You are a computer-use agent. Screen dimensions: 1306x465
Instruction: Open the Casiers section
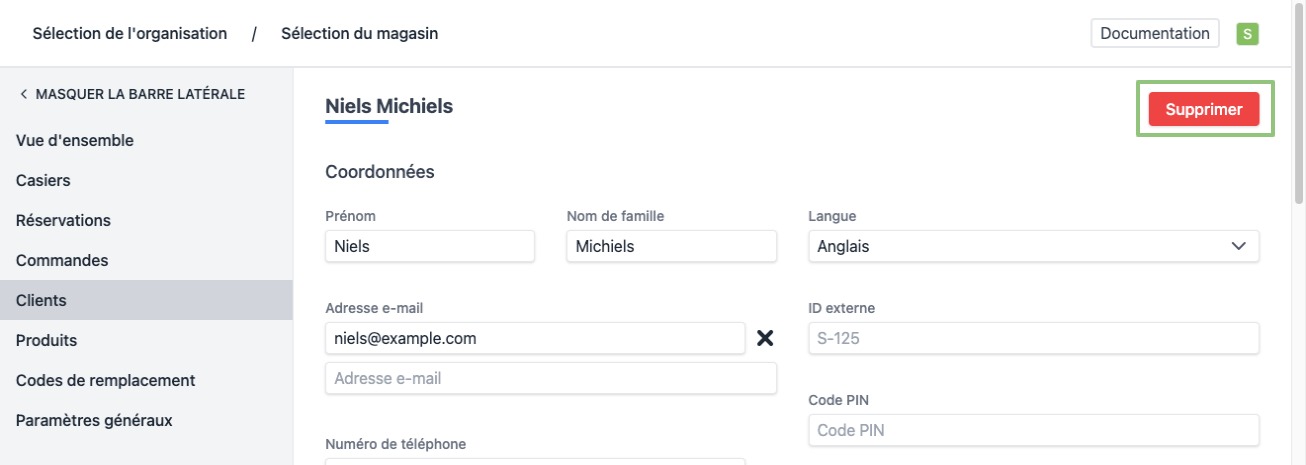tap(43, 180)
